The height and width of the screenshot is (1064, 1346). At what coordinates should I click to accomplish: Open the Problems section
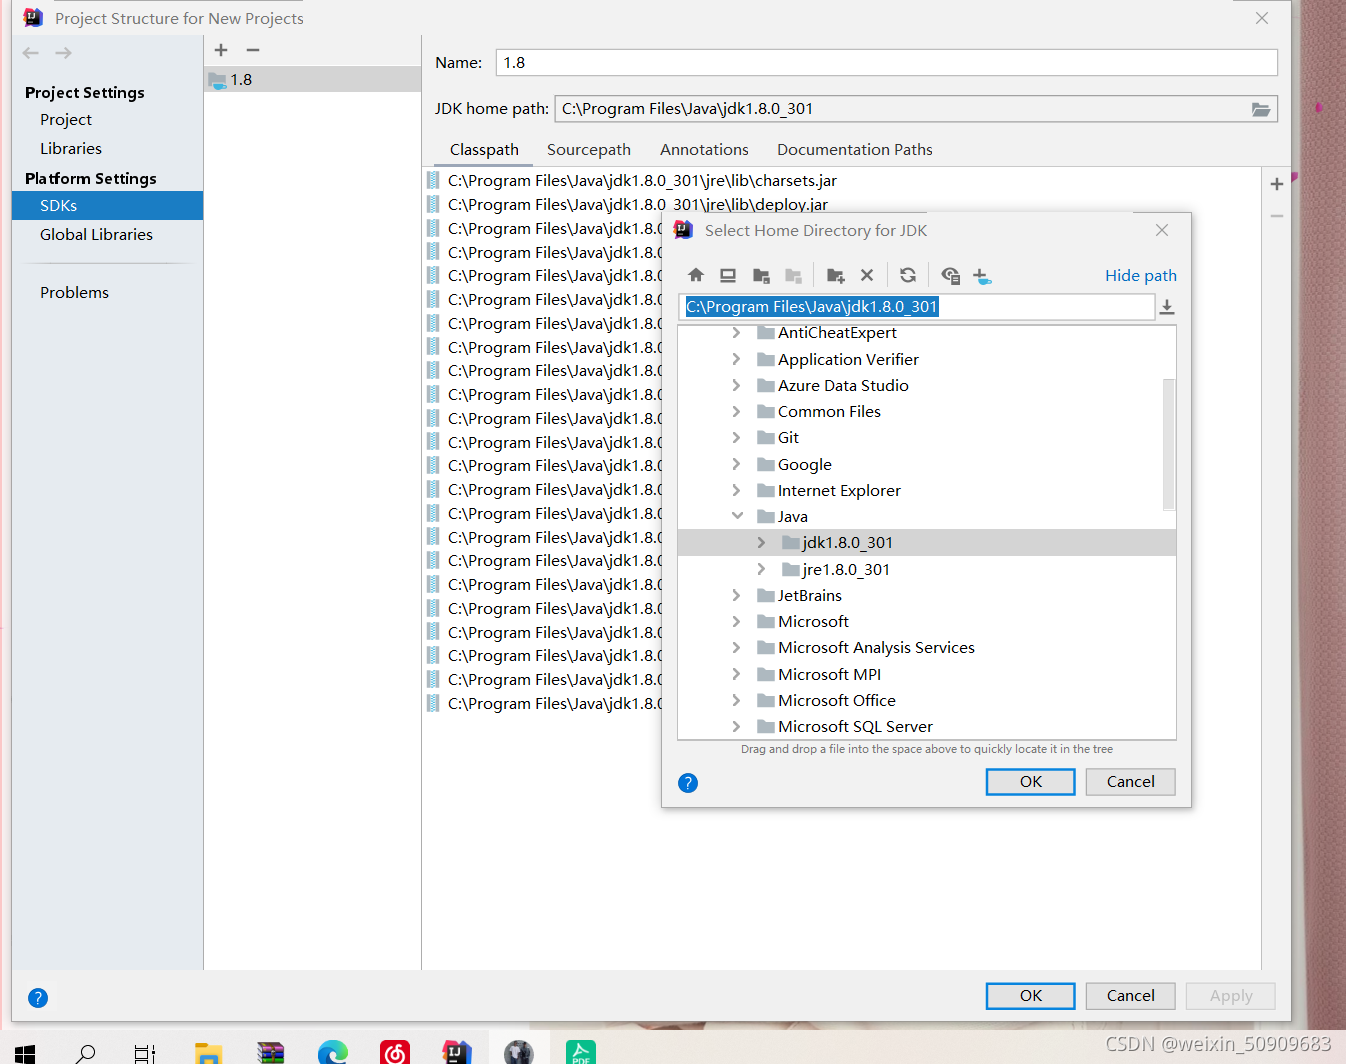click(x=74, y=293)
